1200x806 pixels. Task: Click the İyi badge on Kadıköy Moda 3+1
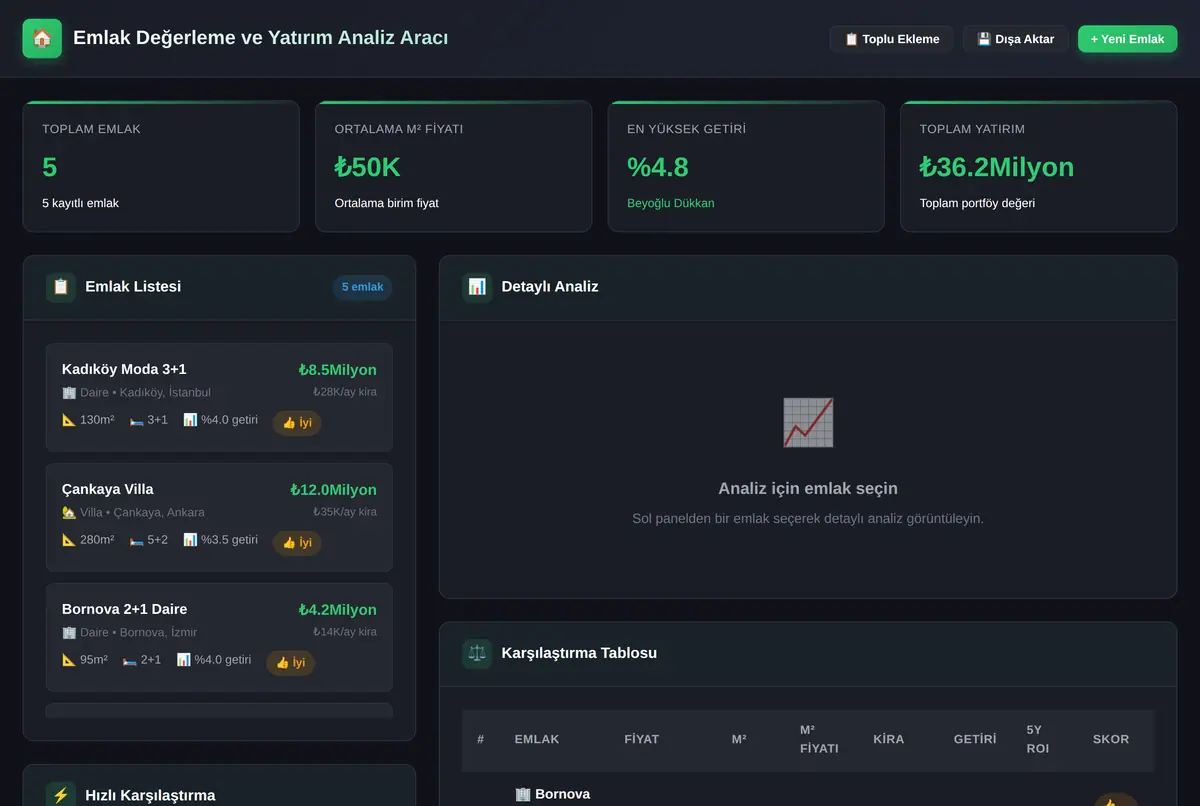(297, 423)
